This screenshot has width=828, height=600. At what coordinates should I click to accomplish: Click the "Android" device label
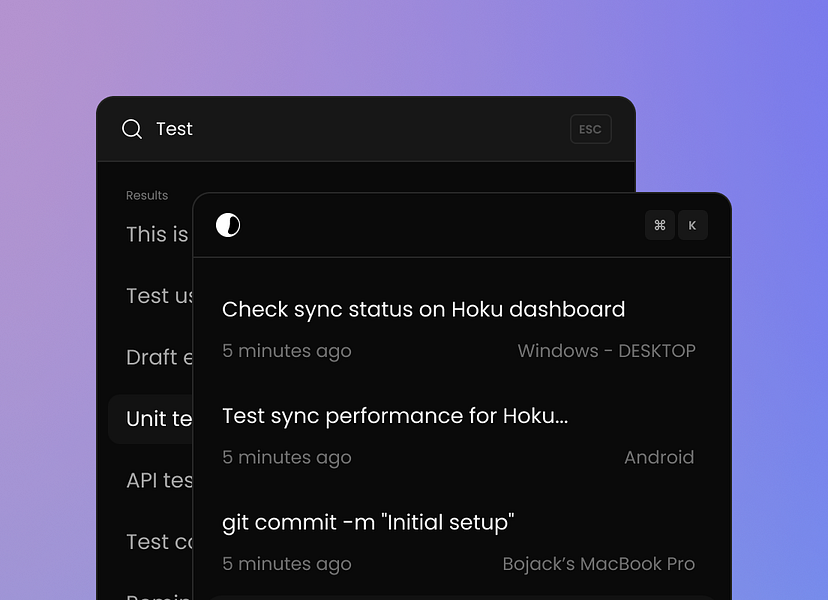659,457
